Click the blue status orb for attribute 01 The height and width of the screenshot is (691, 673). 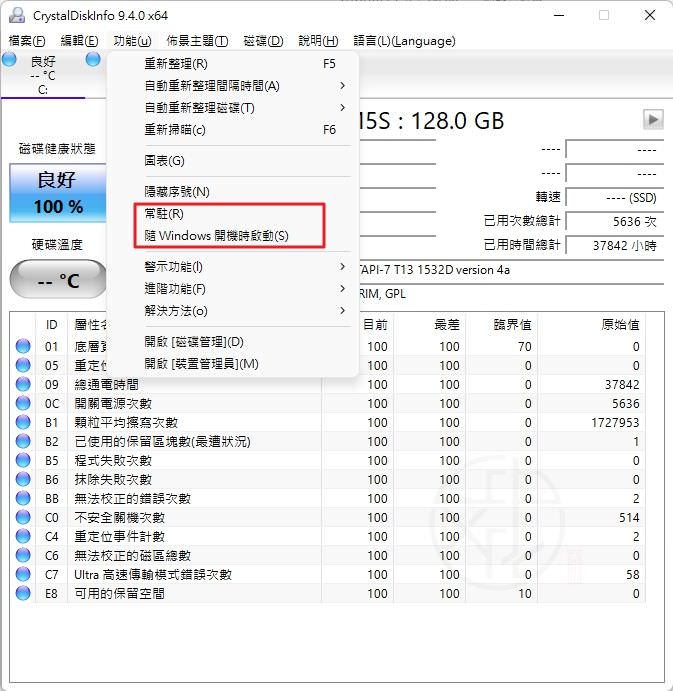coord(23,346)
